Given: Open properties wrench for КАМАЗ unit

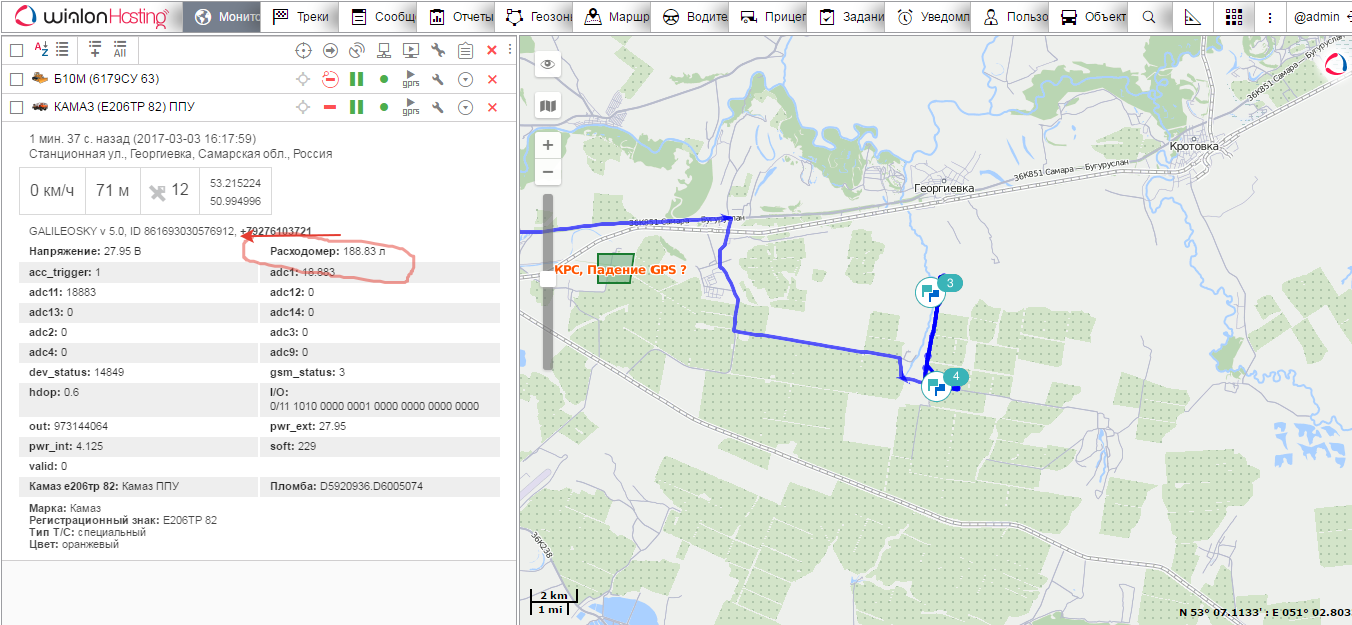Looking at the screenshot, I should (x=438, y=107).
